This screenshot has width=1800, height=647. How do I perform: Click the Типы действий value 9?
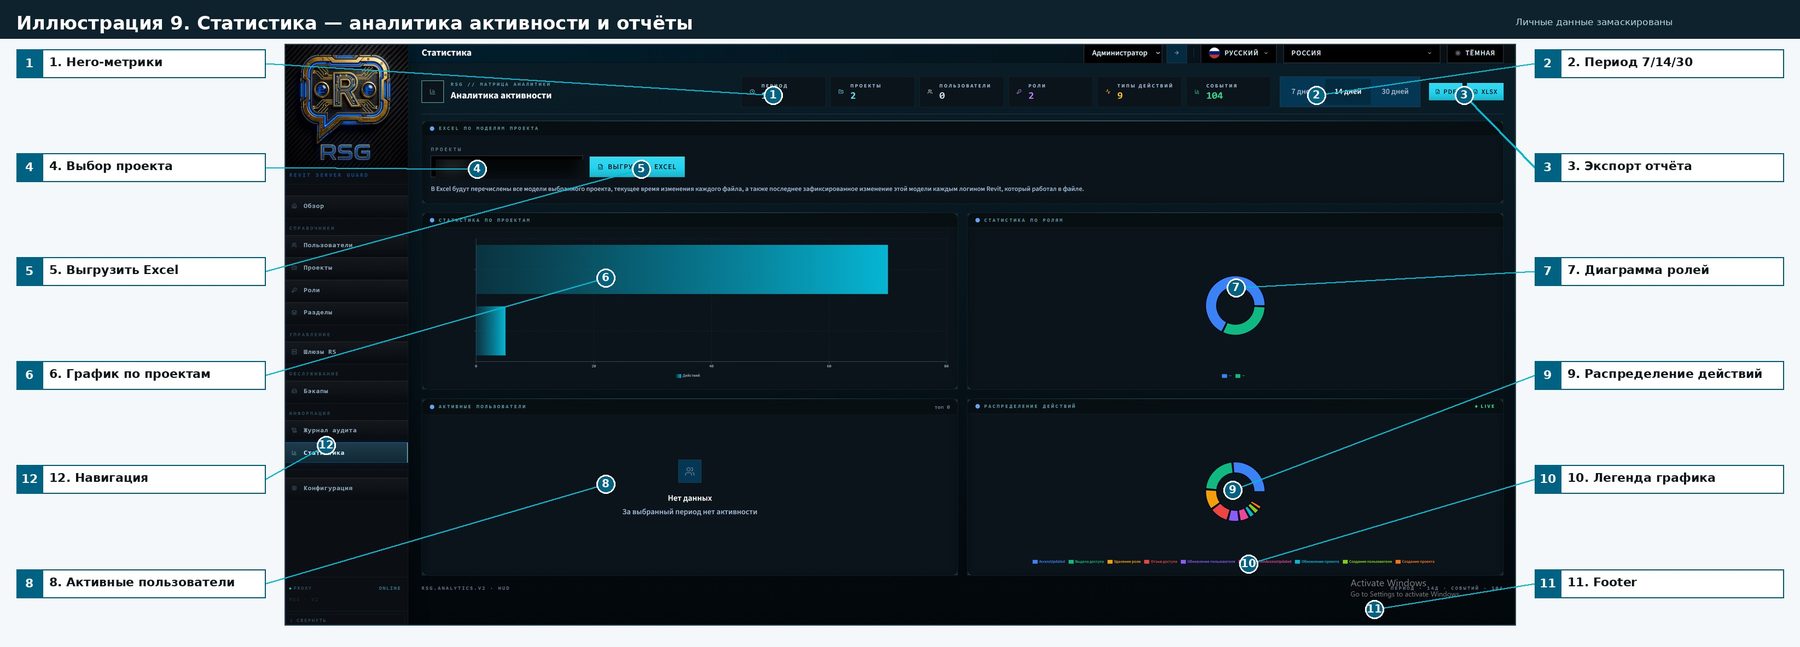1120,96
